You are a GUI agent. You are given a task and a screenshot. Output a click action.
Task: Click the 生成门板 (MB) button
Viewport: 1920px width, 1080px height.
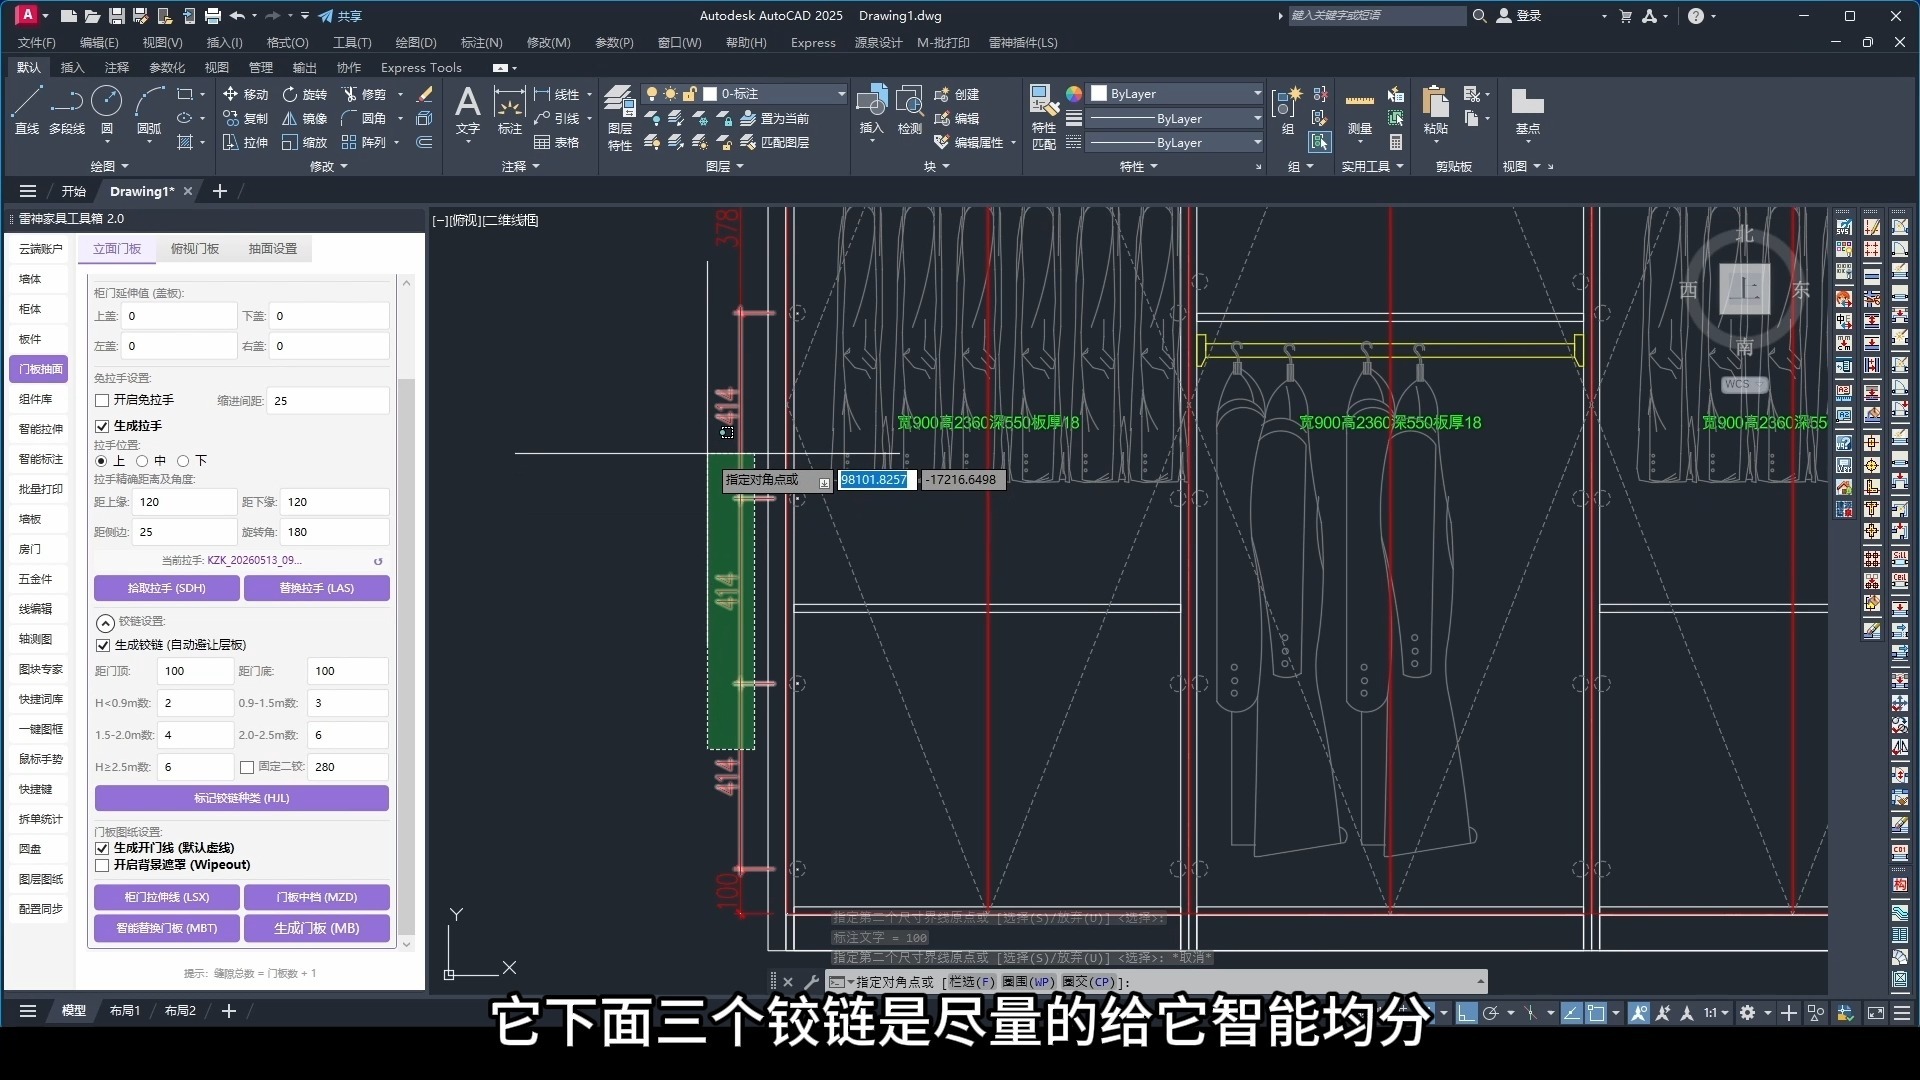point(317,928)
